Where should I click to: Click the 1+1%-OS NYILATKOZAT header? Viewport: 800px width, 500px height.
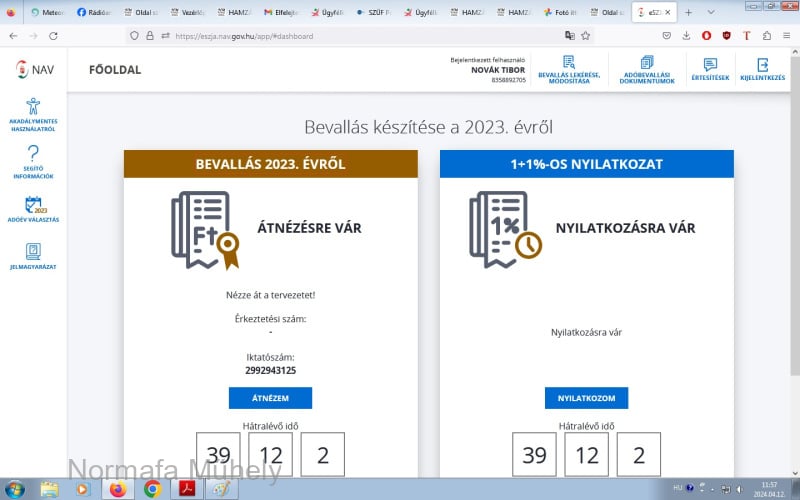coord(587,164)
